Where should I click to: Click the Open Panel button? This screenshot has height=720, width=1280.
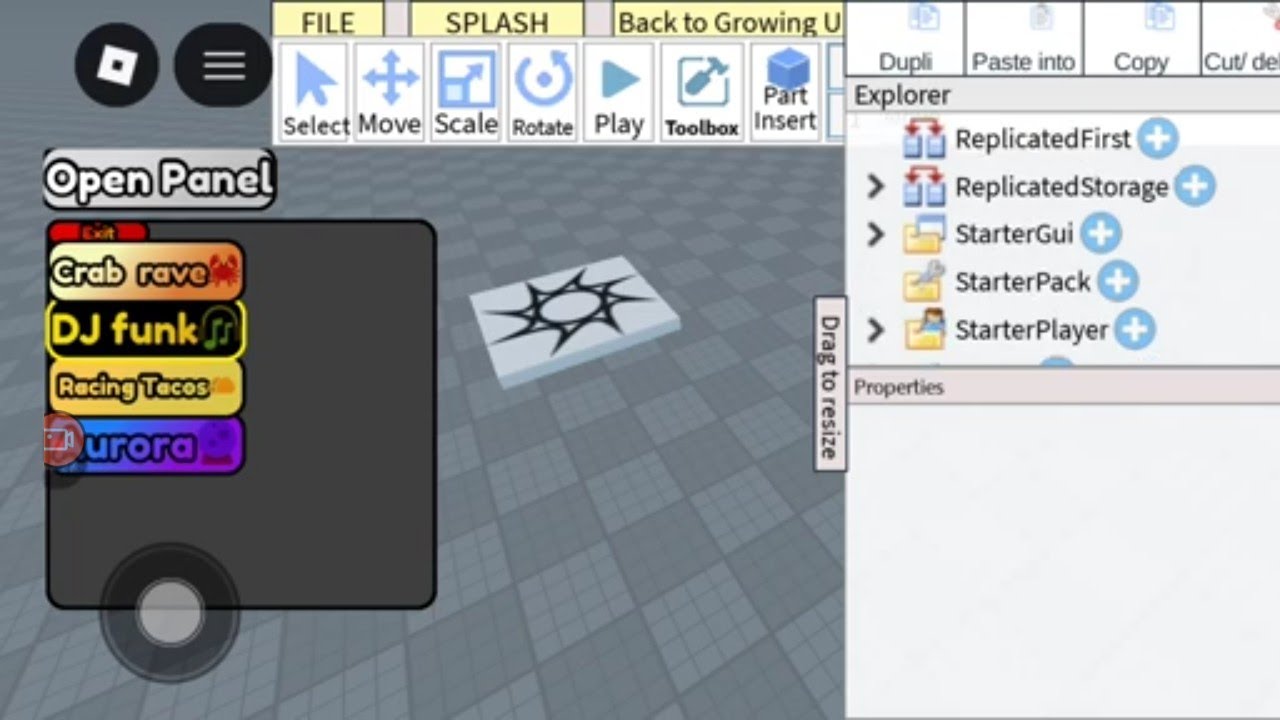[159, 179]
